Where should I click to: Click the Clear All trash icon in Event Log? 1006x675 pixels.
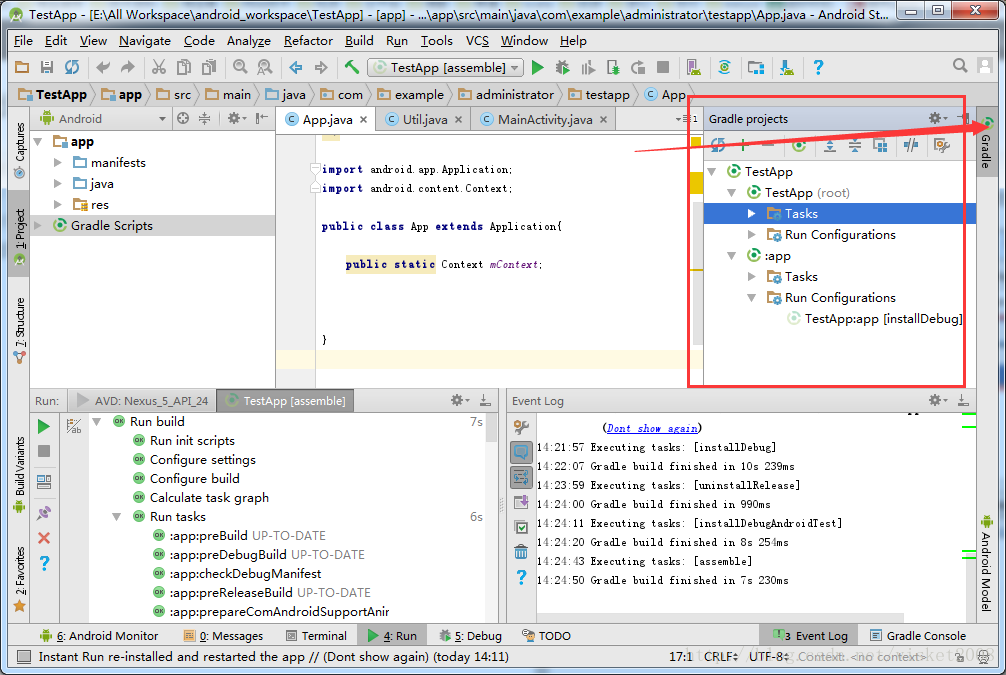coord(521,552)
